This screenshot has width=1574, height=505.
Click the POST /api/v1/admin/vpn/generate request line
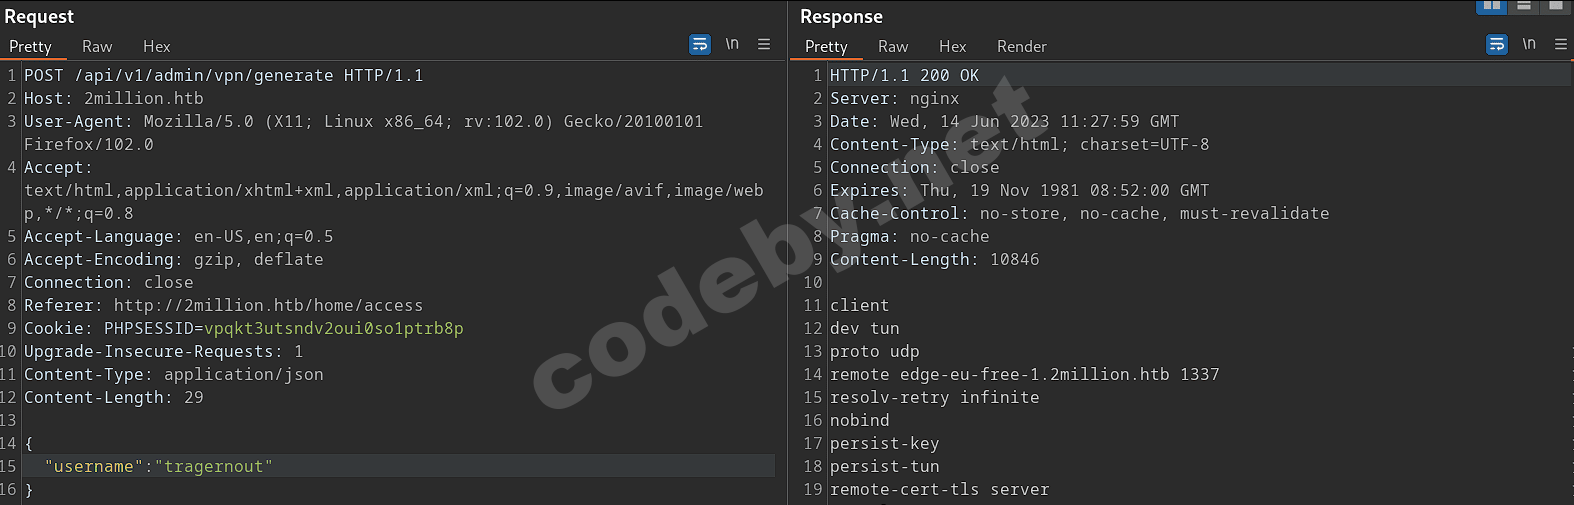tap(223, 75)
